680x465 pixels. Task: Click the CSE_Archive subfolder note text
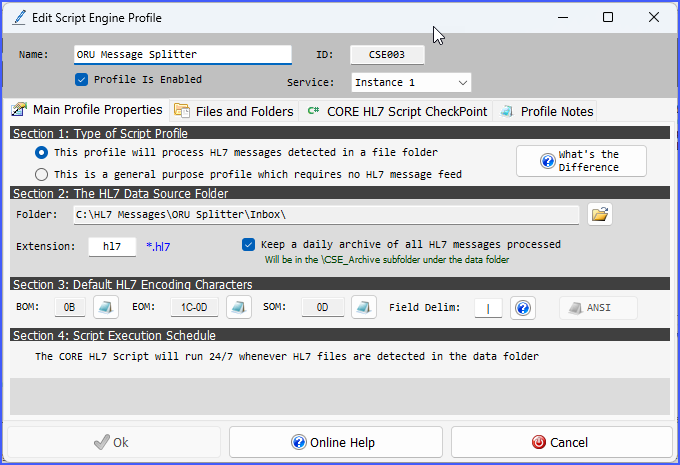click(387, 259)
